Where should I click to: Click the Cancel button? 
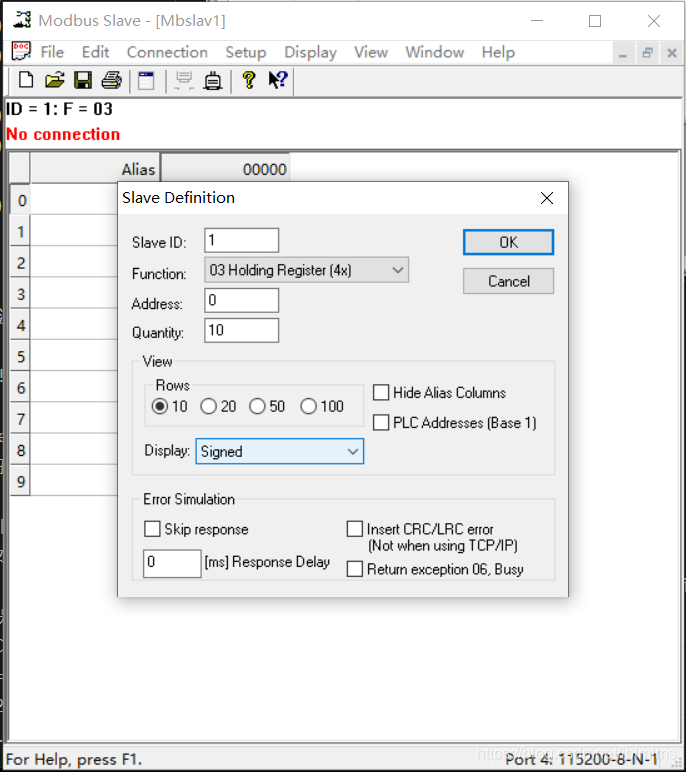(508, 281)
